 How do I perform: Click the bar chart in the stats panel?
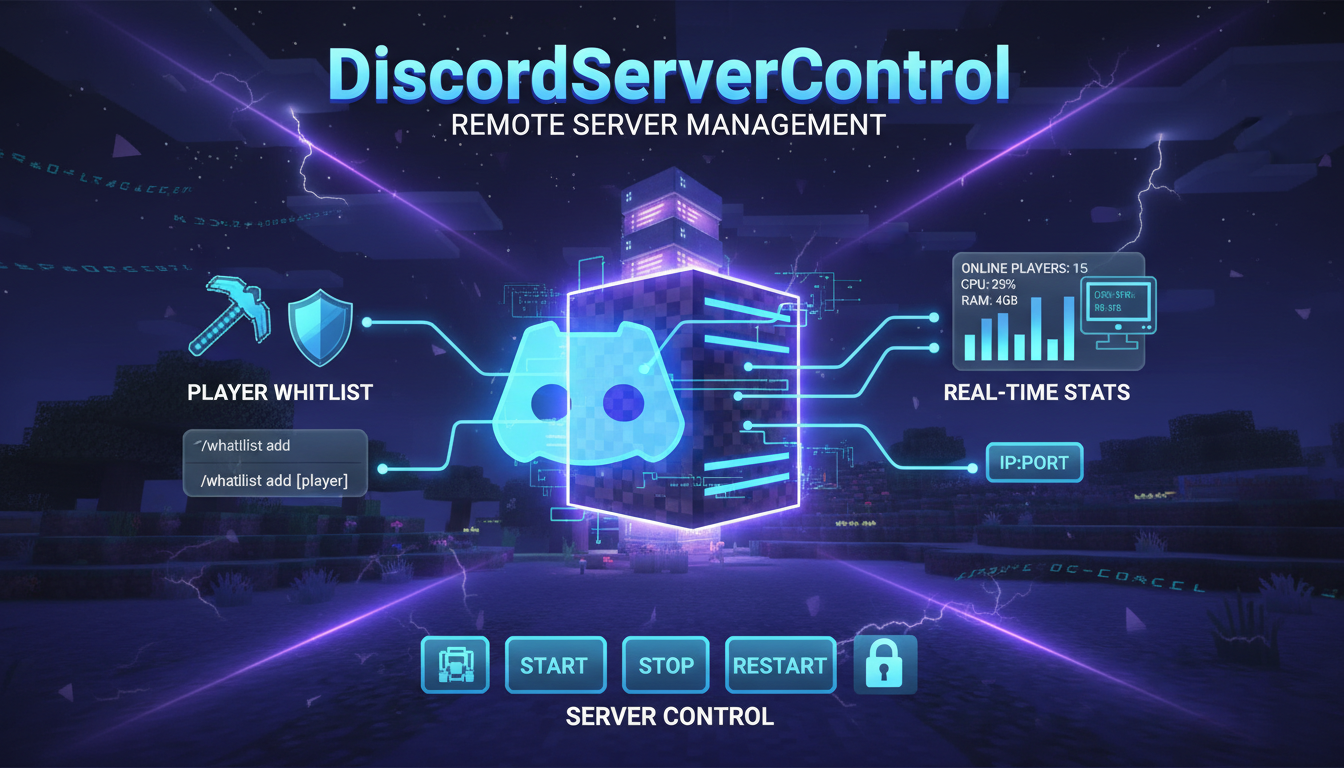pyautogui.click(x=1020, y=328)
